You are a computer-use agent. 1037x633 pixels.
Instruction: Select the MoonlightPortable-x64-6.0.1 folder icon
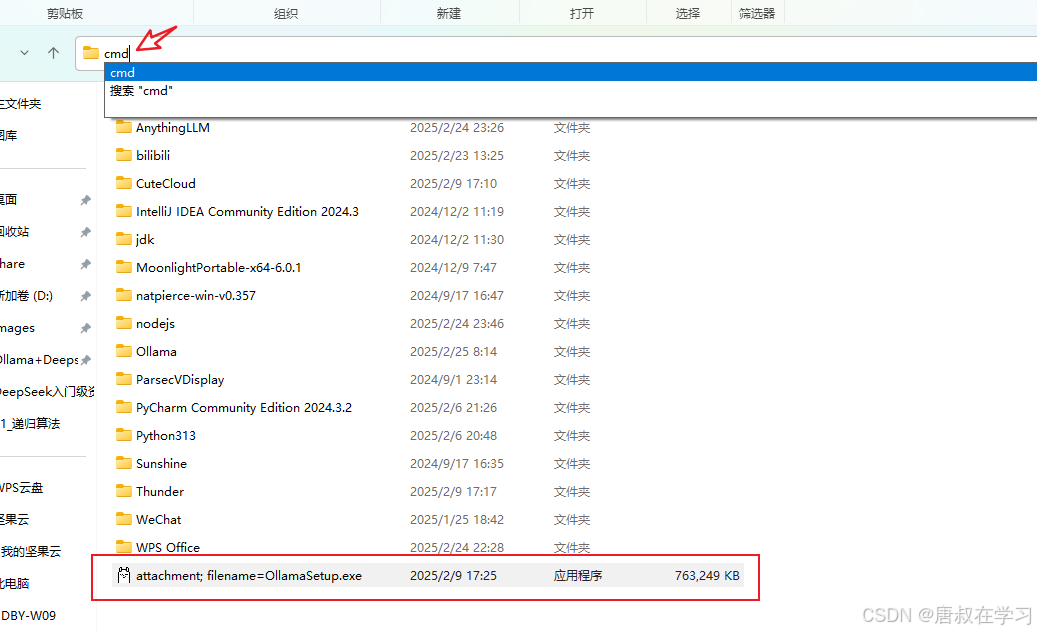click(124, 267)
